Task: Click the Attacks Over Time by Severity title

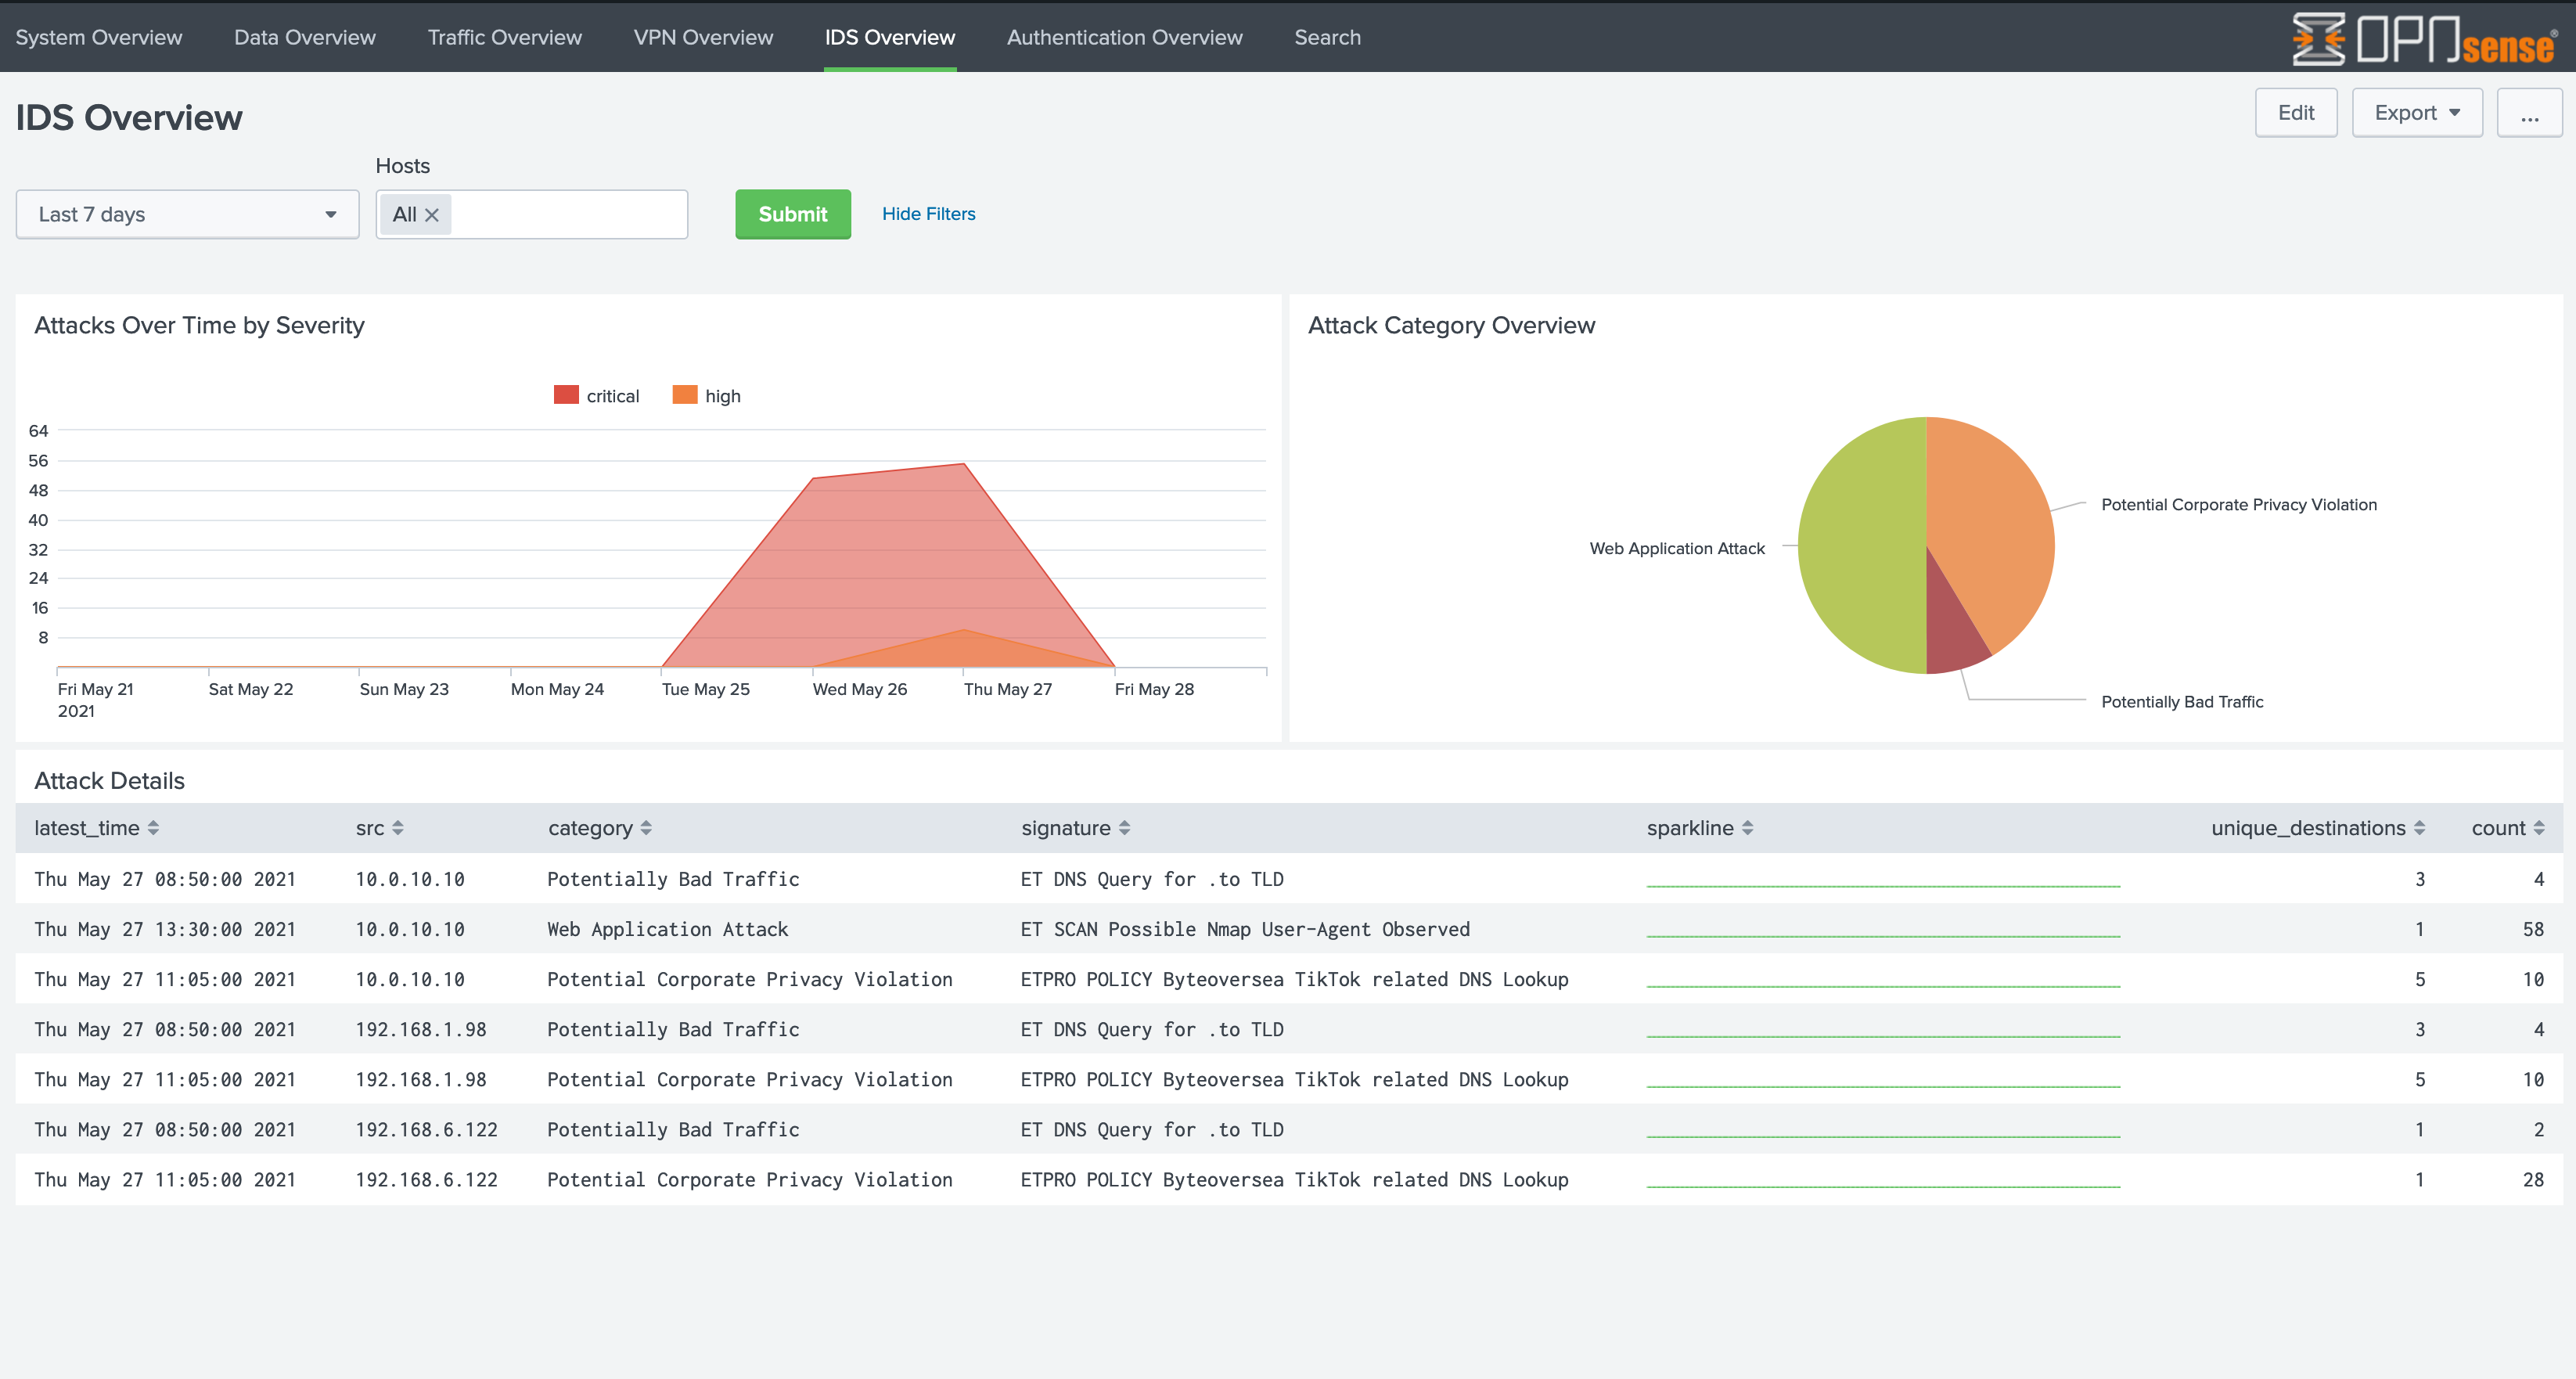Action: 199,325
